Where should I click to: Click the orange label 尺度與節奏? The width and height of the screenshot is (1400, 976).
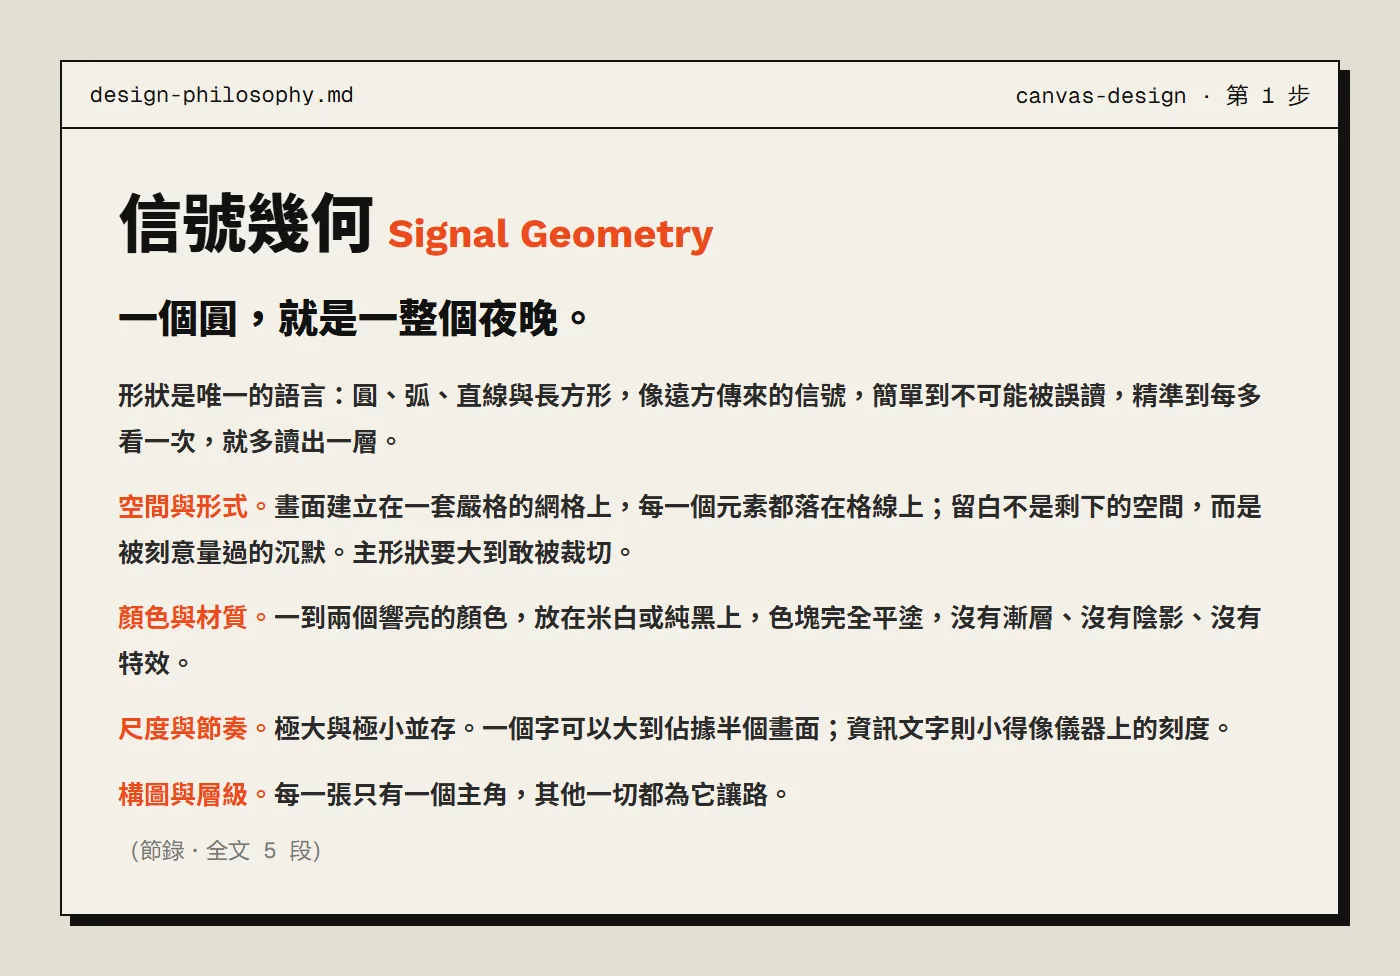183,729
